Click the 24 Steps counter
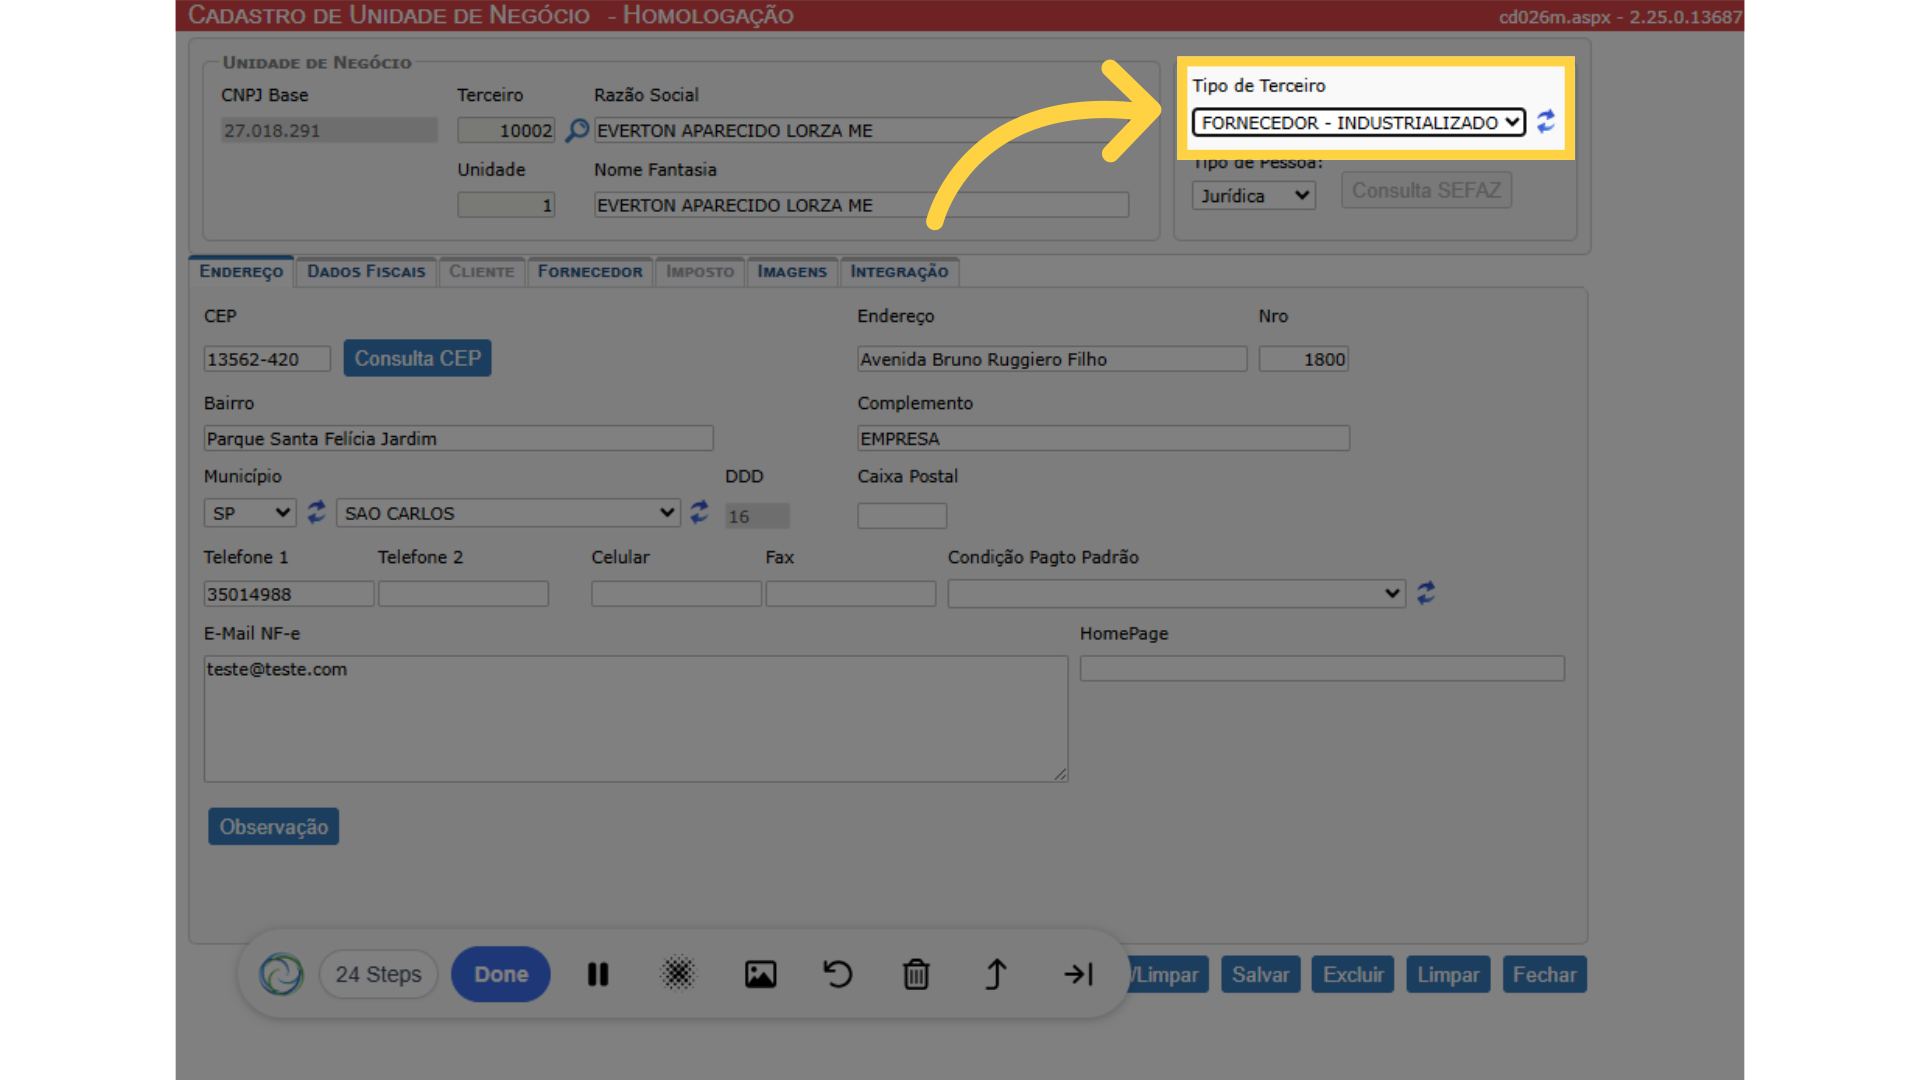The image size is (1920, 1080). click(378, 974)
